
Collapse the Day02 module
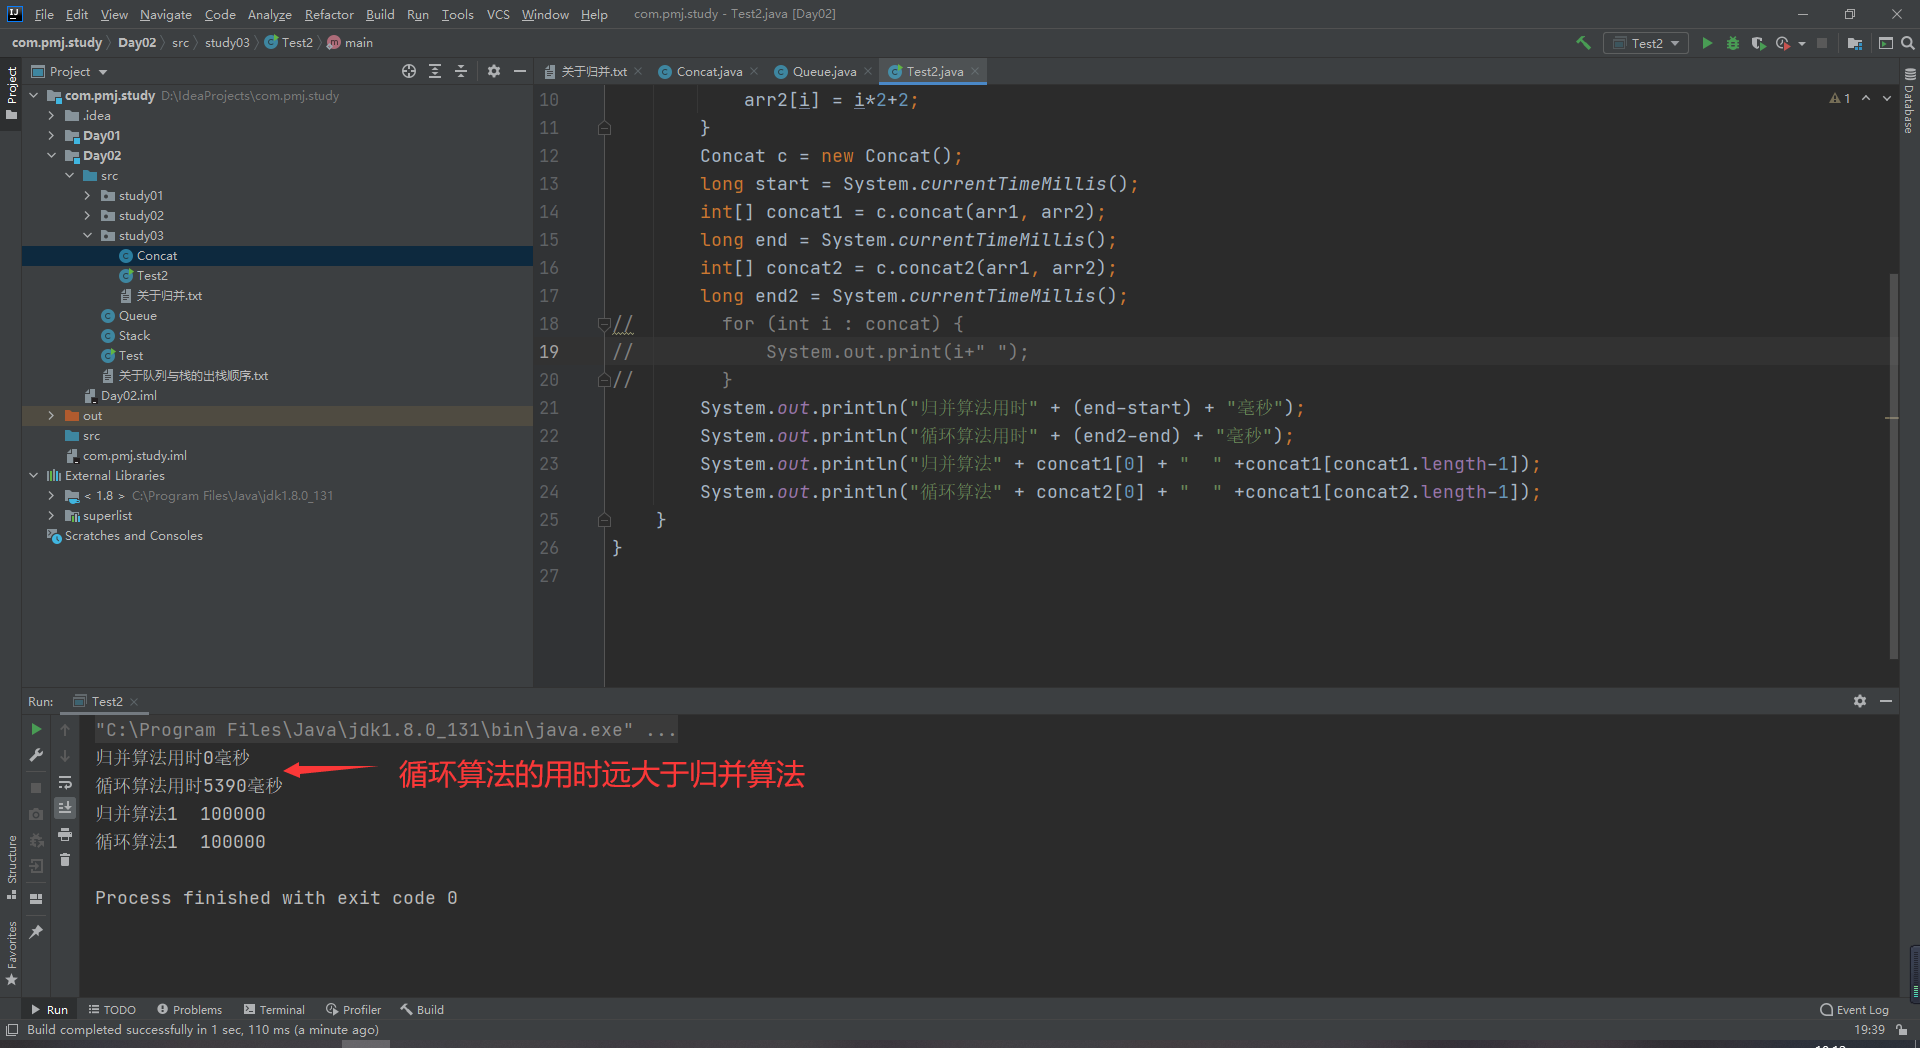(51, 156)
